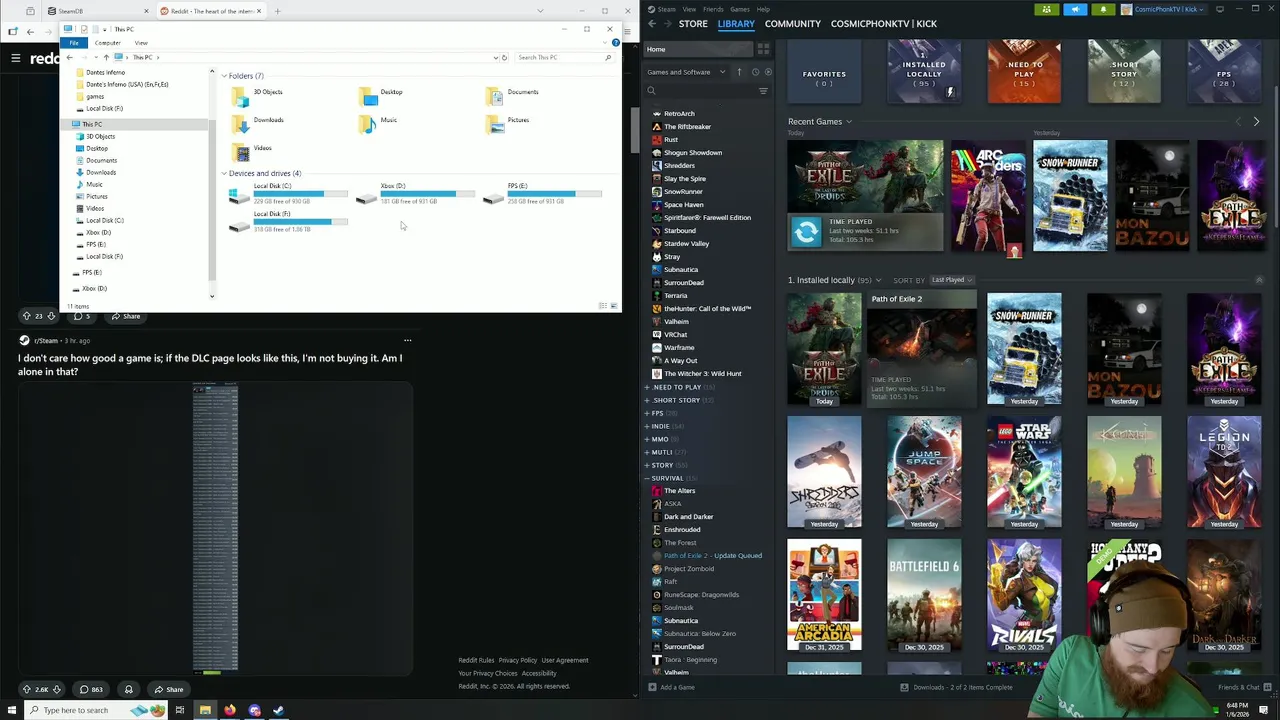Click Steam library sort-order up arrow

(x=739, y=72)
